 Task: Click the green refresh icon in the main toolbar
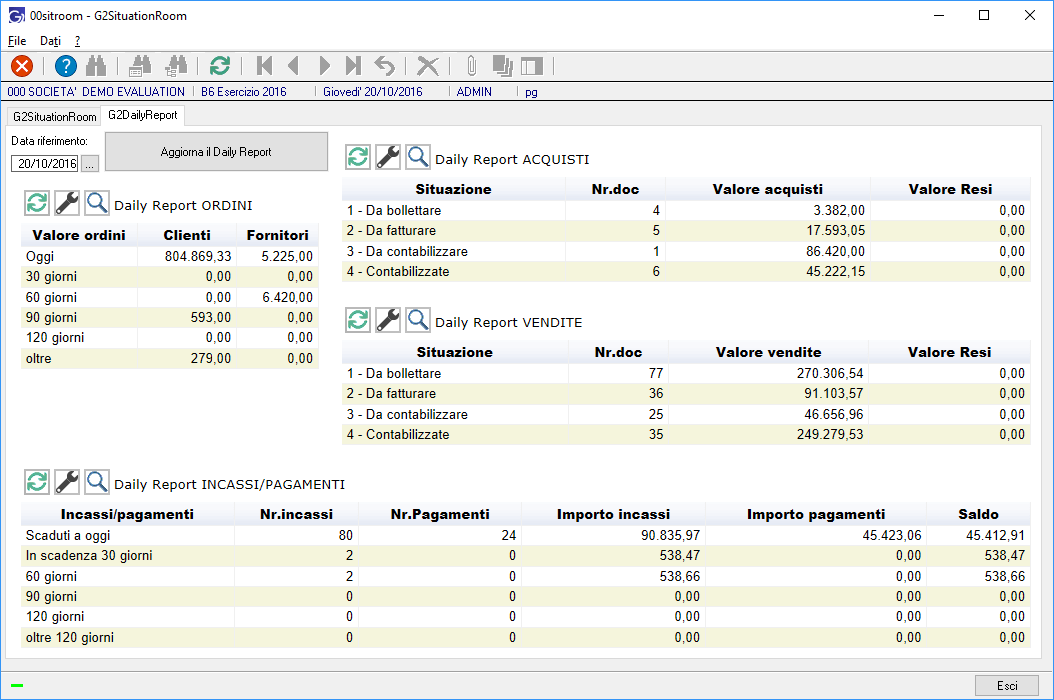pyautogui.click(x=220, y=66)
